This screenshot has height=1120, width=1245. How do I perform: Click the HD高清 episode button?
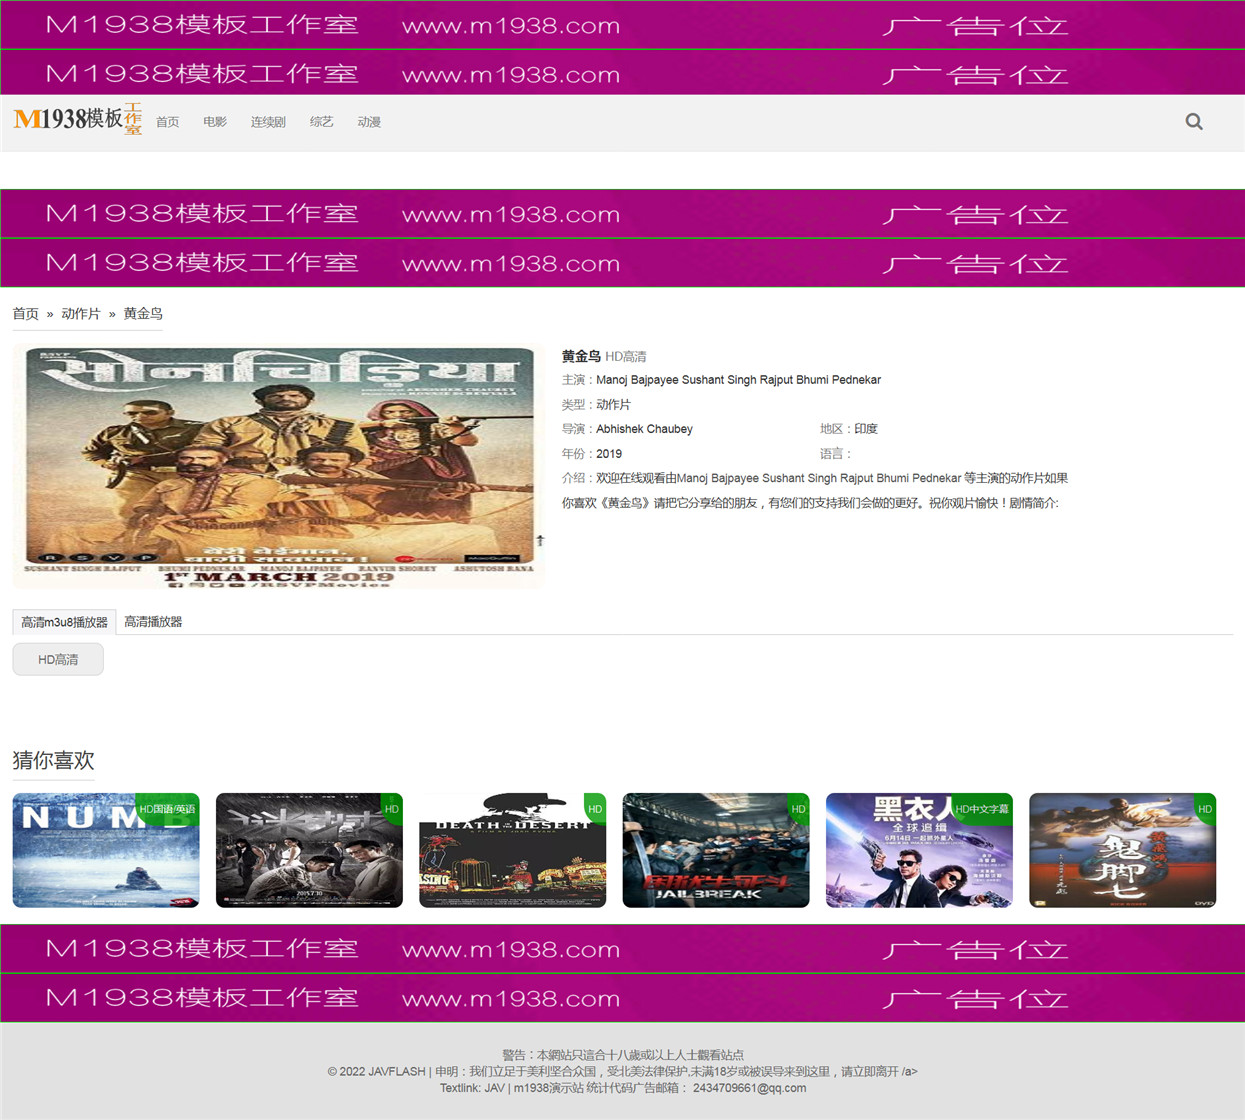(58, 660)
